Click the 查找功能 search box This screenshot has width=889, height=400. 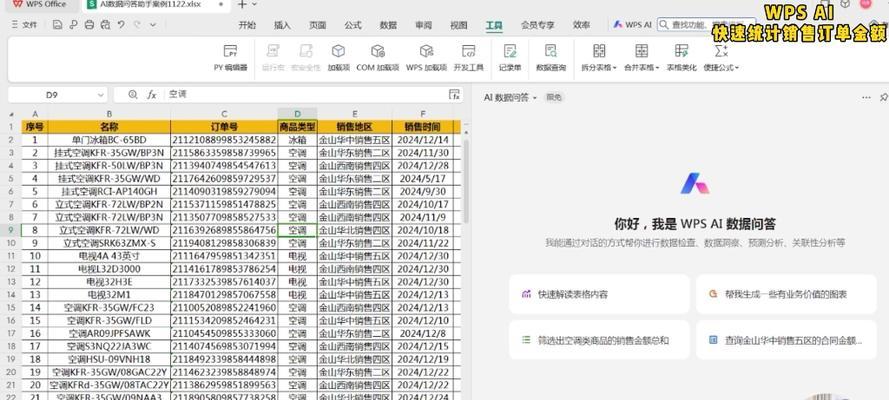tap(706, 25)
